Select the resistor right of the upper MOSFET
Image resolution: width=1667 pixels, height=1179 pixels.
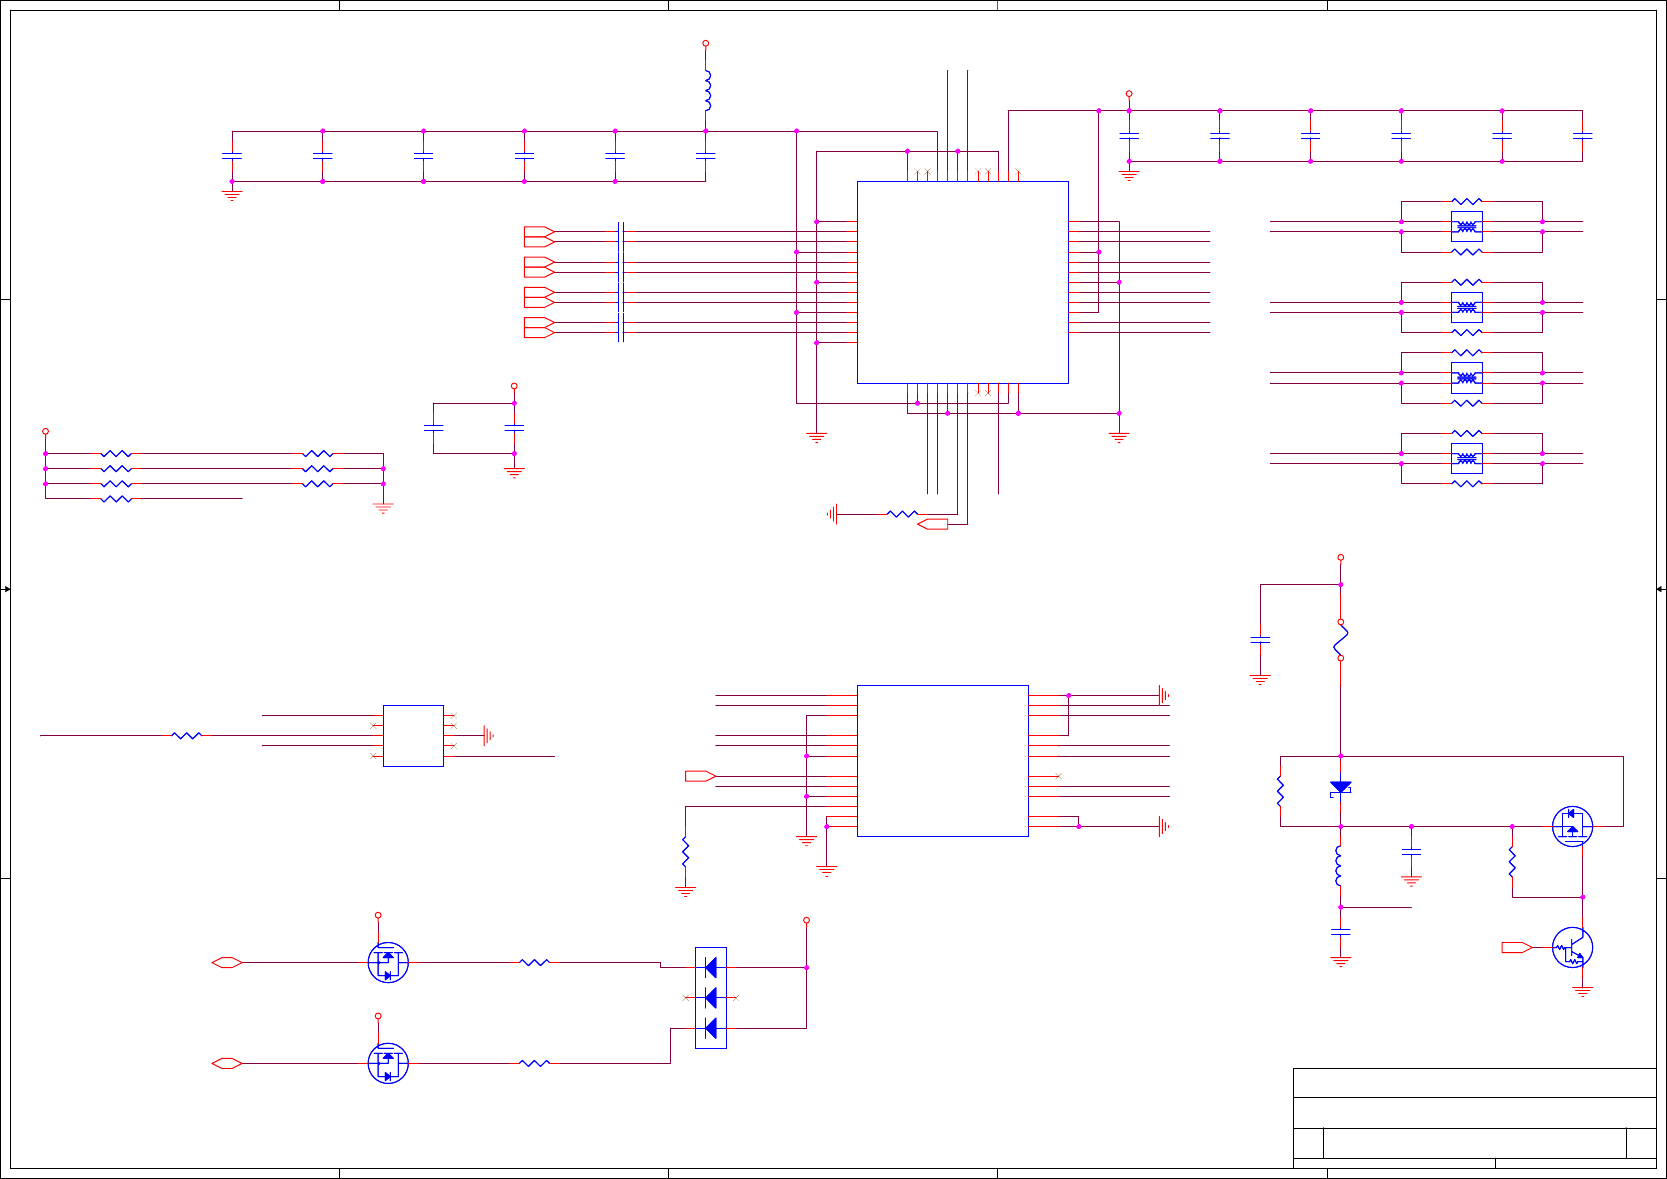coord(534,963)
